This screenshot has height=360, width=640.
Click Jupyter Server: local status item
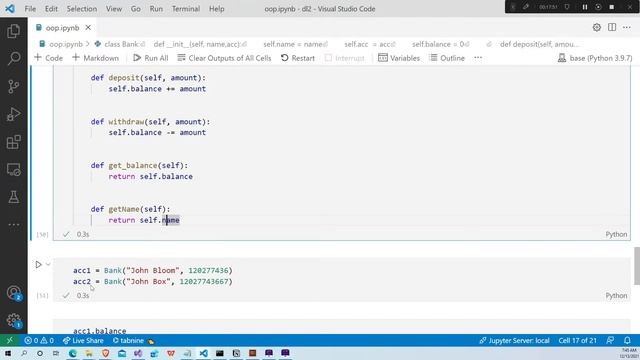point(514,340)
